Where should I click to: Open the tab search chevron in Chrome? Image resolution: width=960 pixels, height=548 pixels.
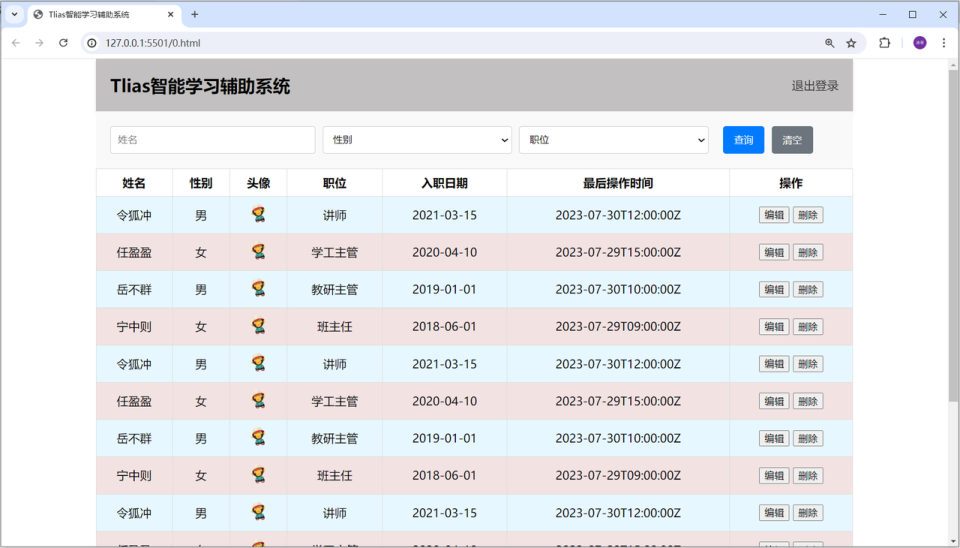coord(15,14)
